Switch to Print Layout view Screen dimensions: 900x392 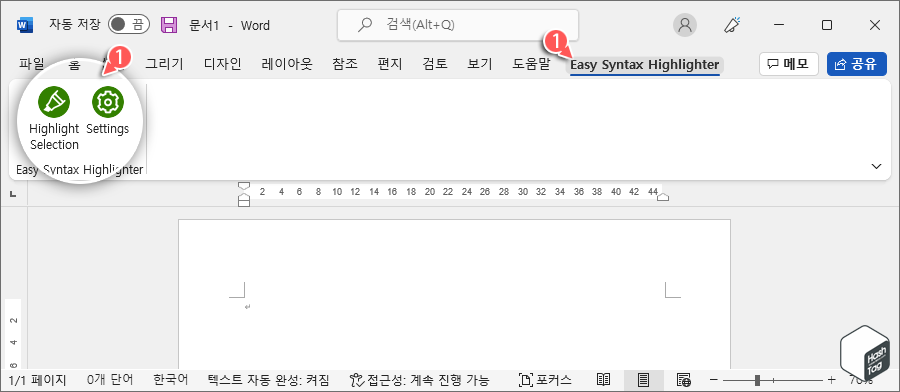tap(643, 379)
